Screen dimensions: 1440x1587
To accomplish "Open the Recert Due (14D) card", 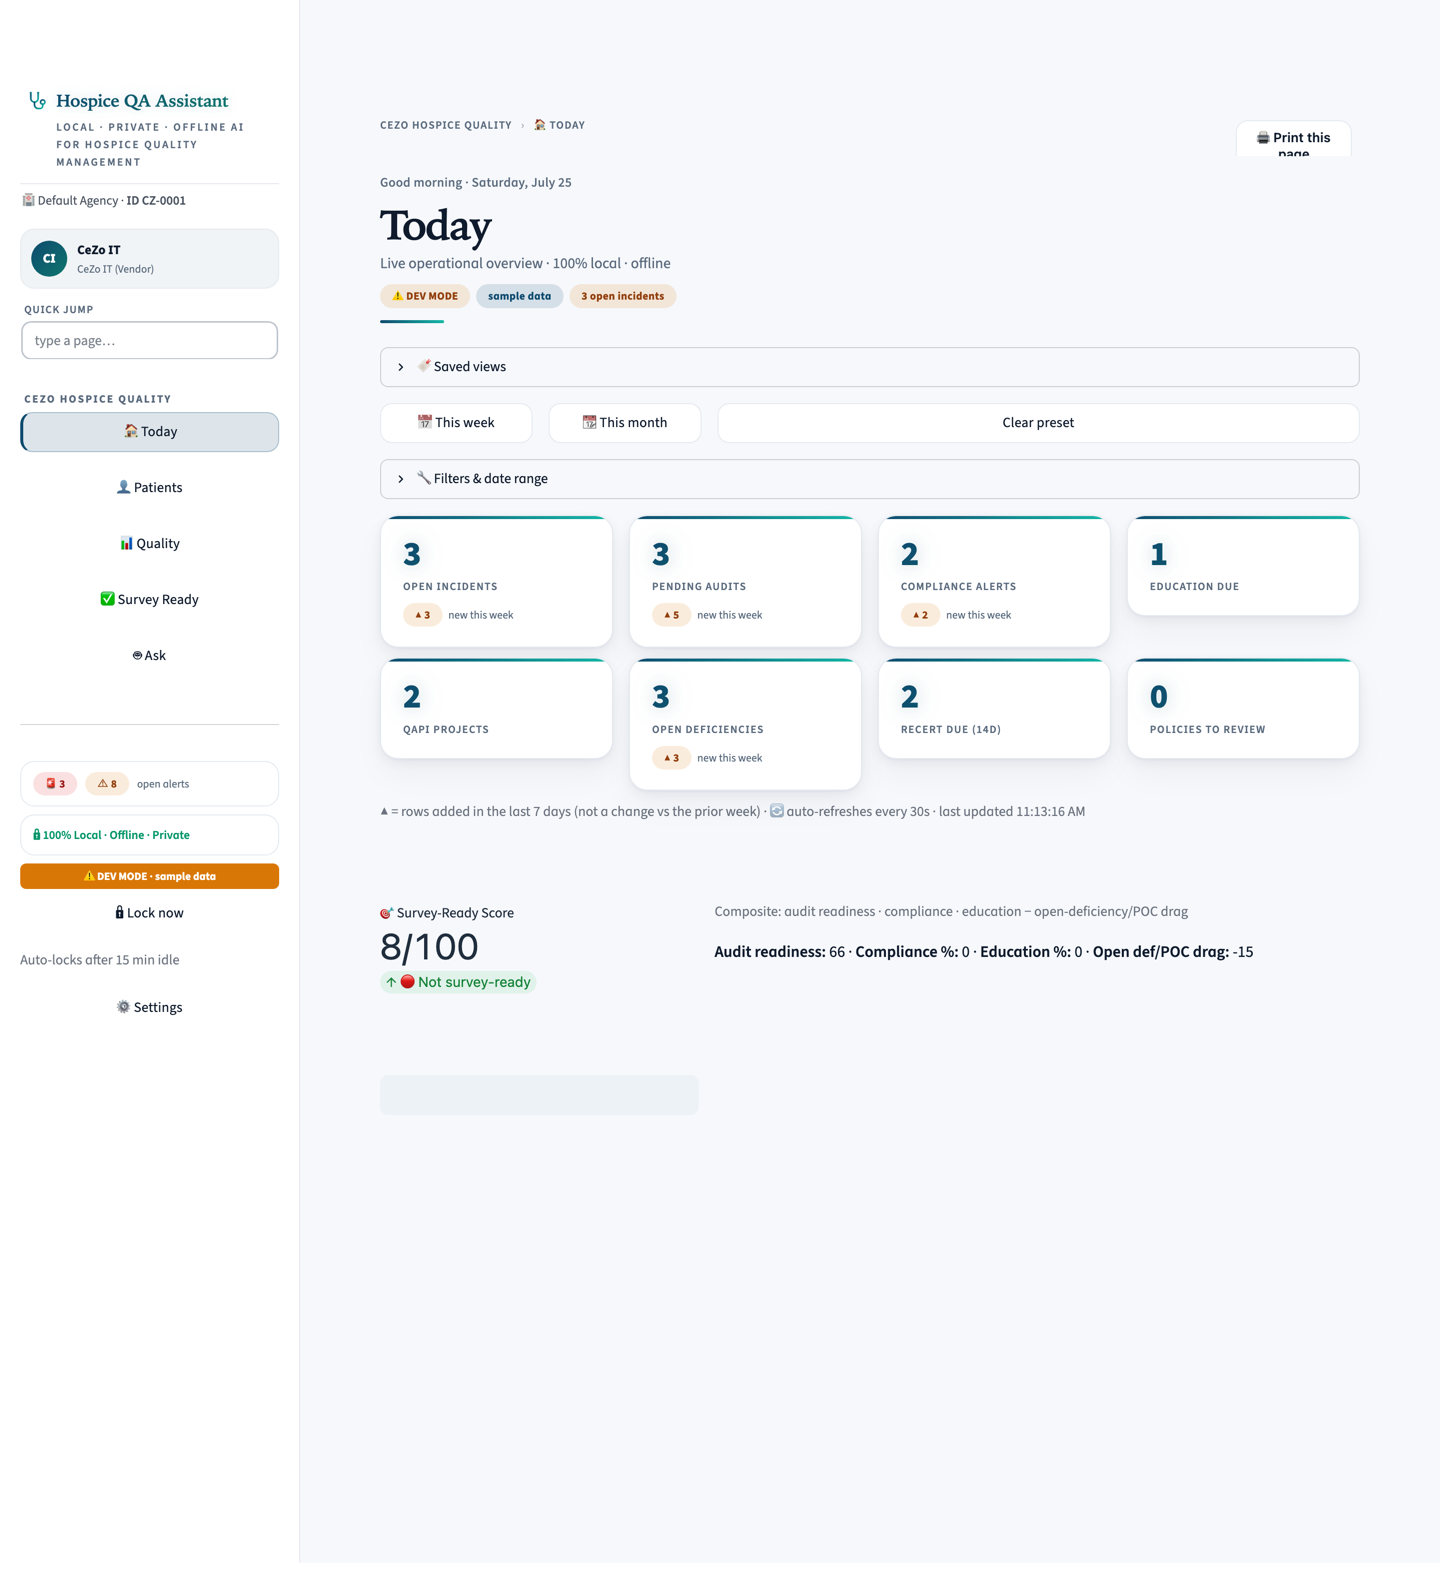I will 994,708.
